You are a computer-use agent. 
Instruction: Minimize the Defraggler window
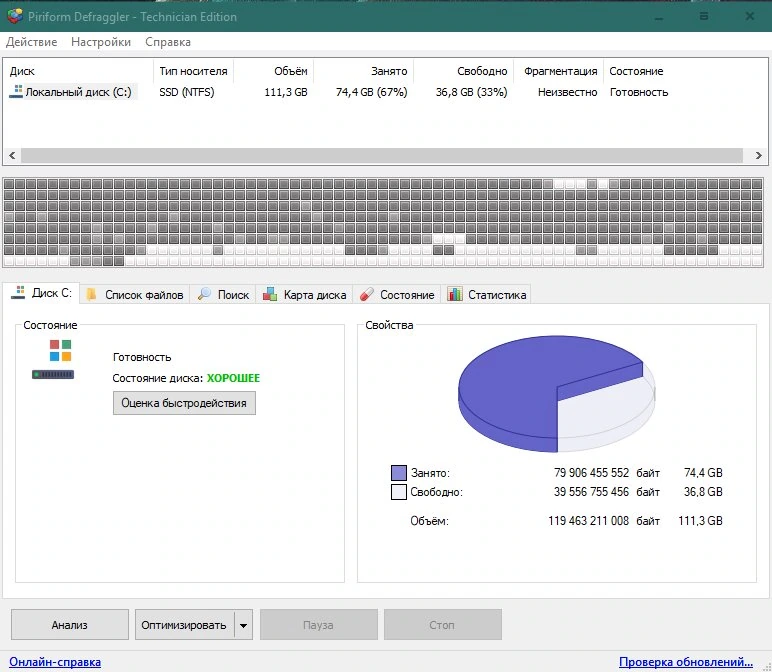[659, 17]
